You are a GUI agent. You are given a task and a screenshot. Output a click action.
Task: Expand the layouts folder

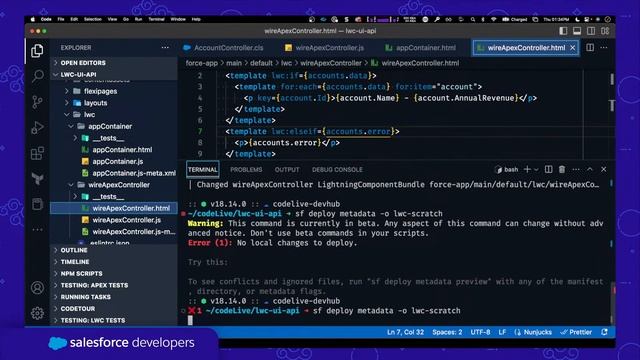(114, 103)
